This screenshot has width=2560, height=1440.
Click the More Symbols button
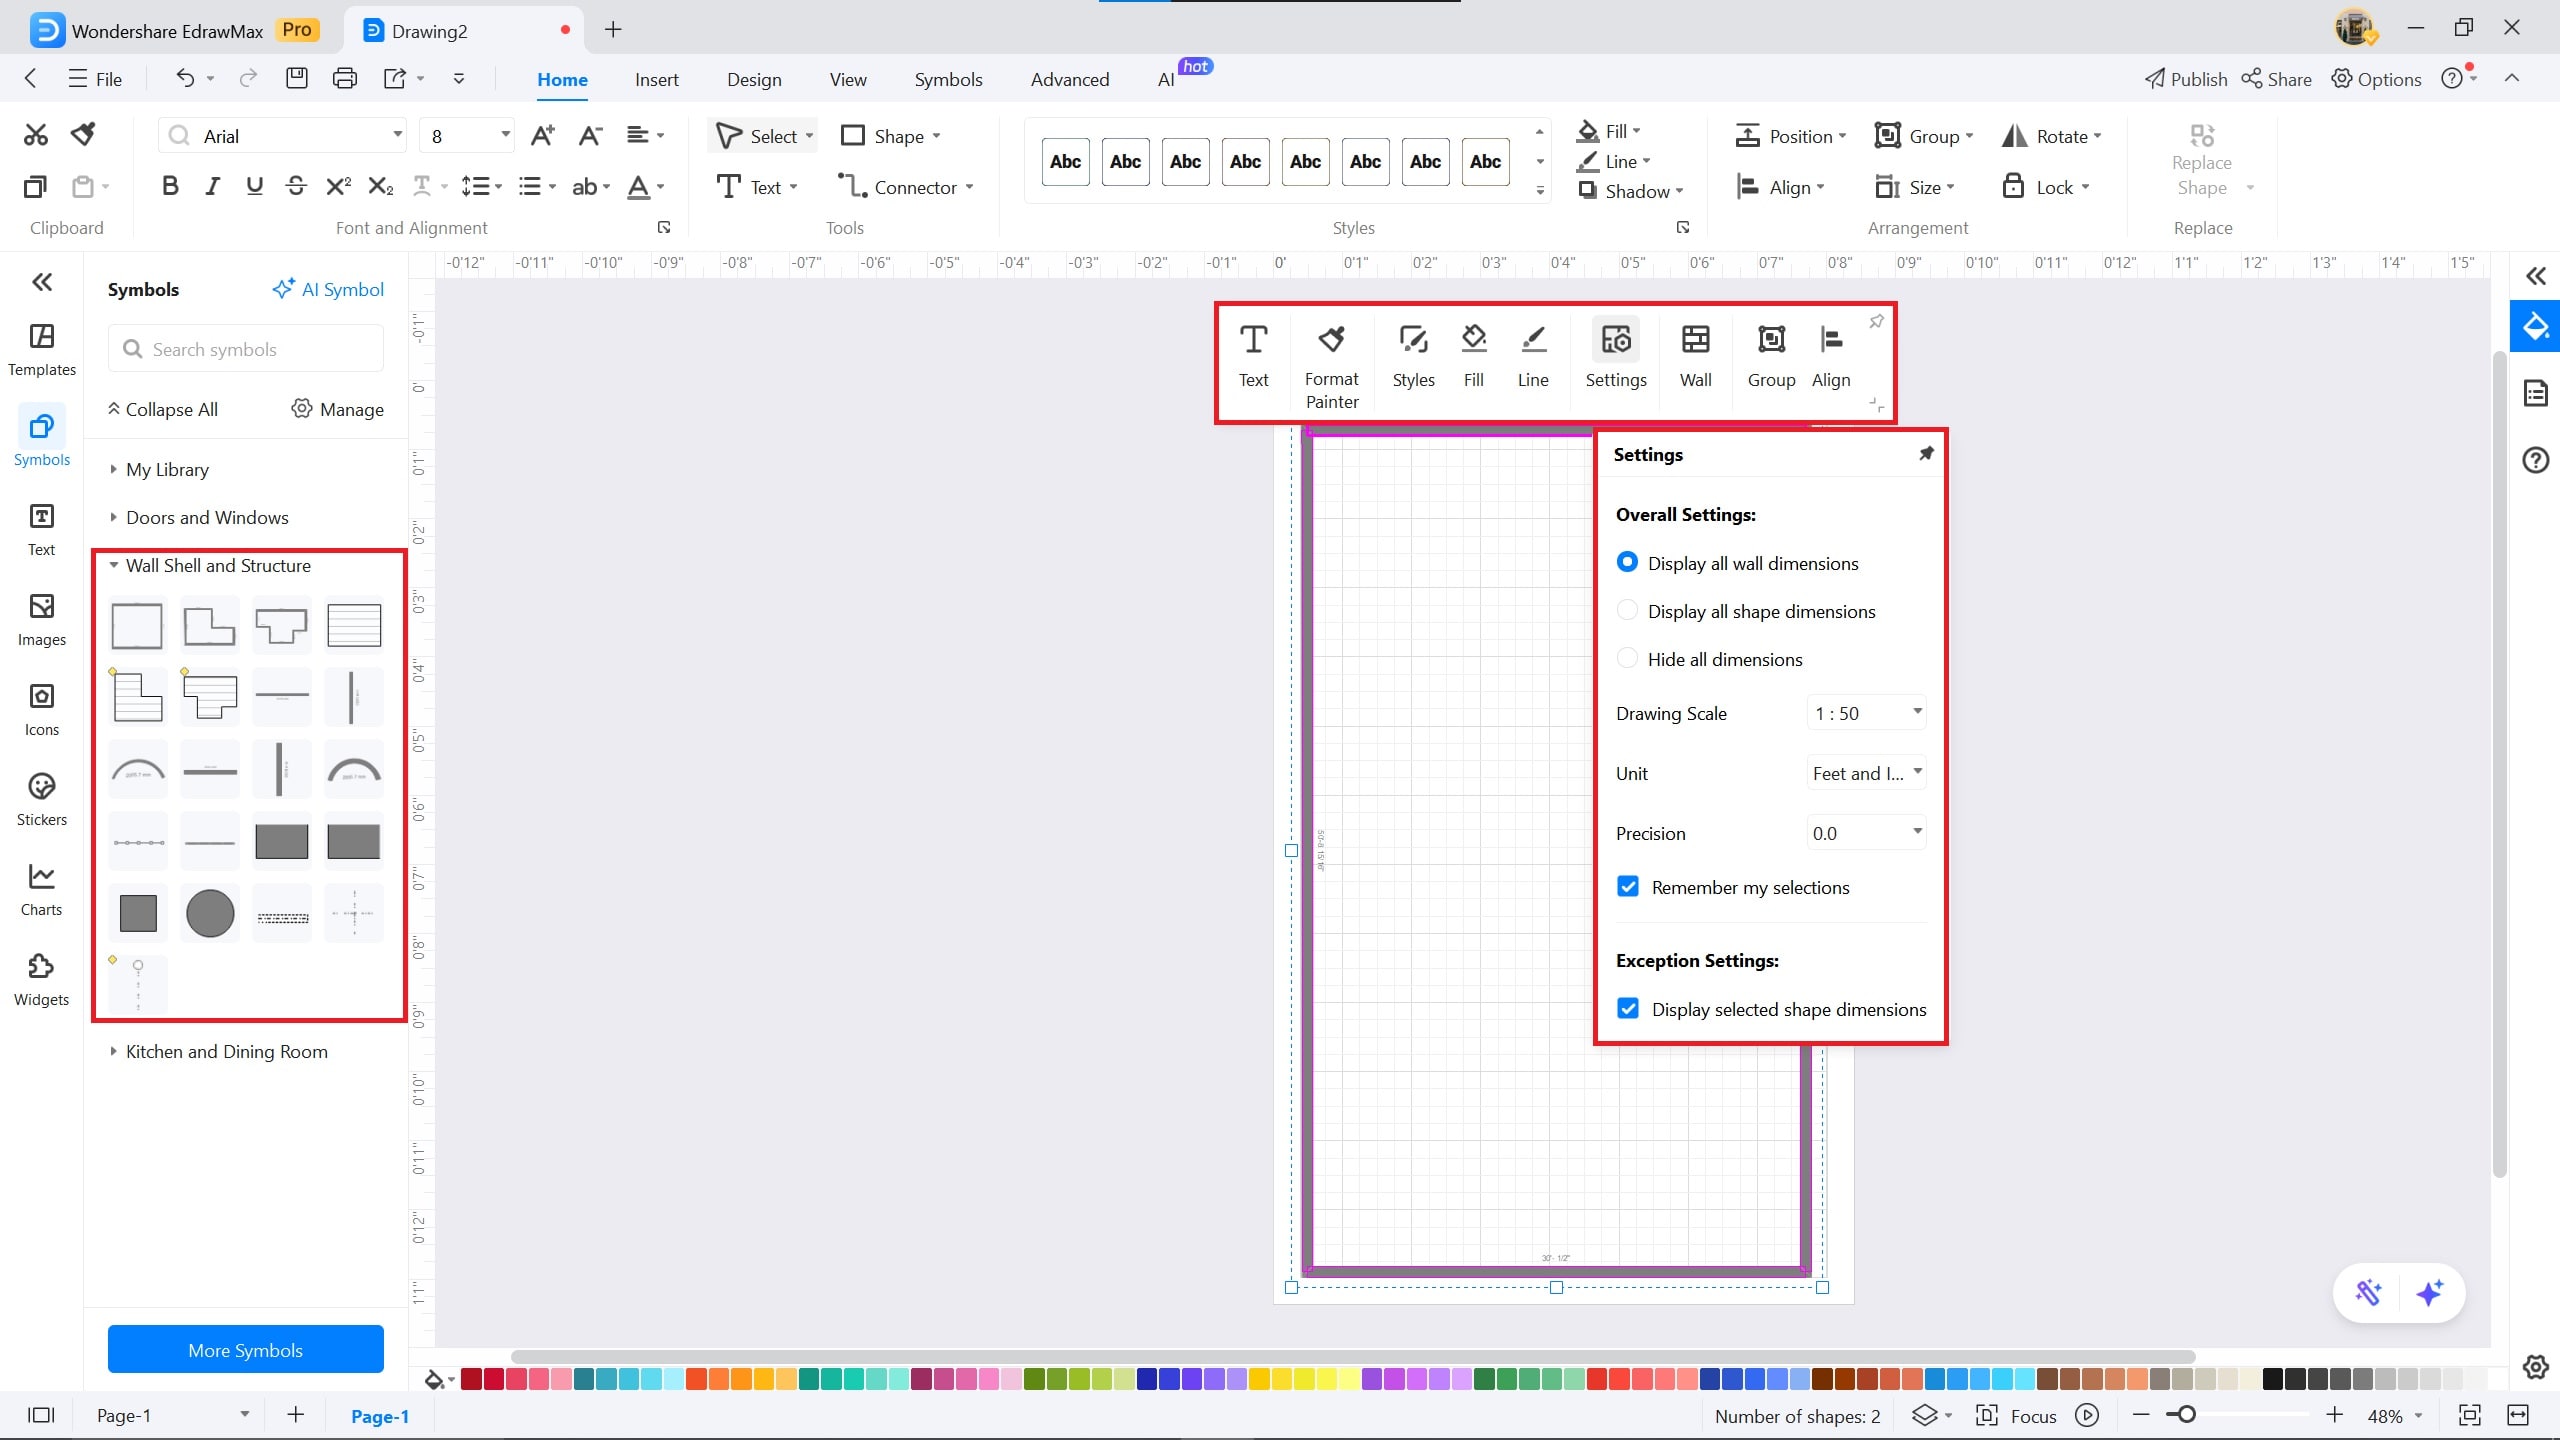[245, 1349]
